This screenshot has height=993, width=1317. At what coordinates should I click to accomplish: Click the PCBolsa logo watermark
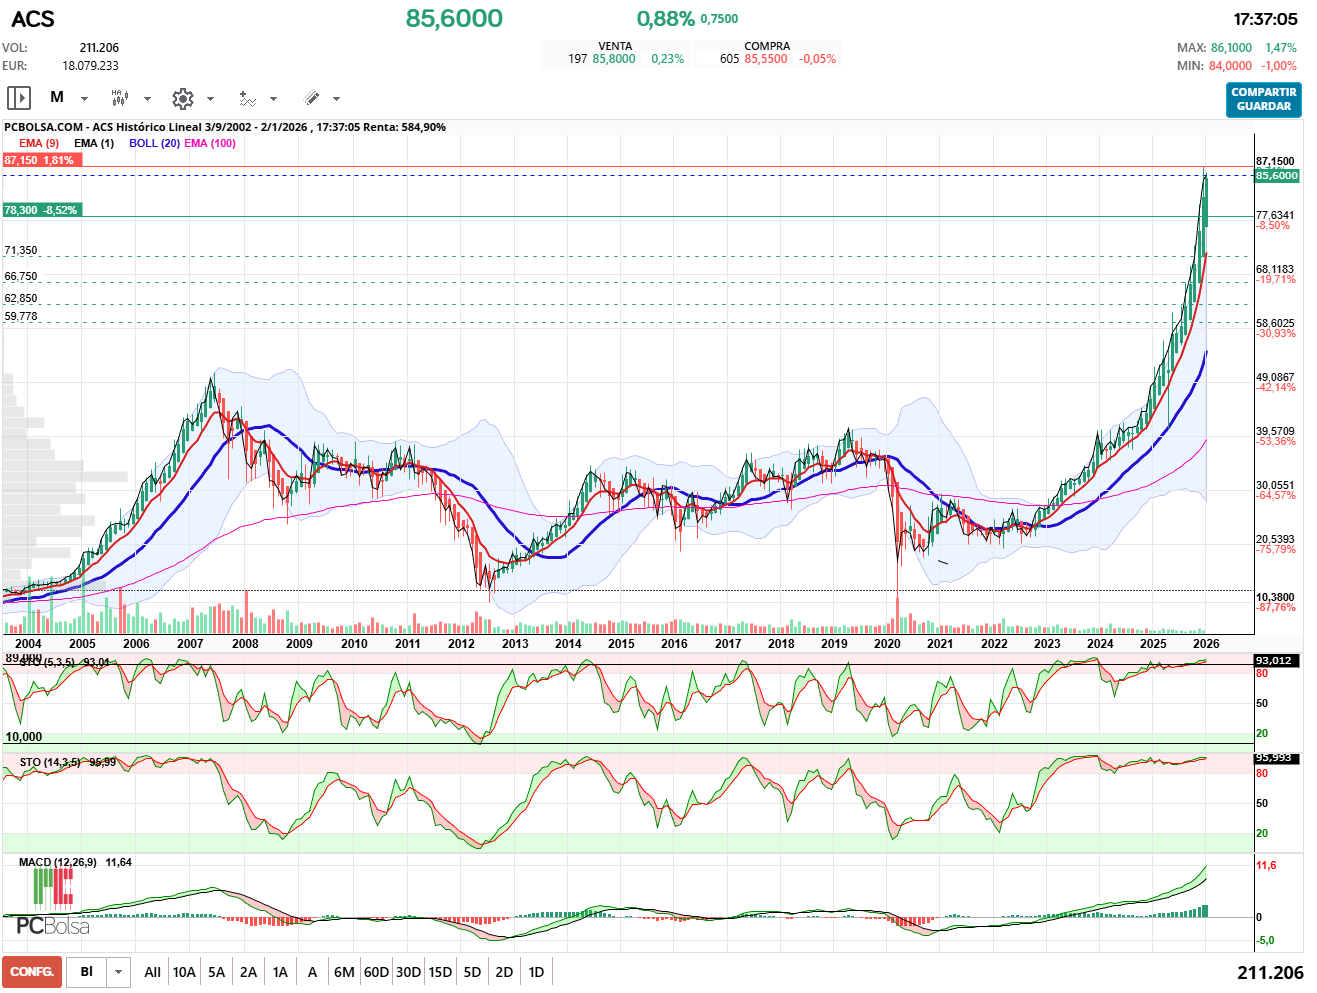click(x=53, y=903)
